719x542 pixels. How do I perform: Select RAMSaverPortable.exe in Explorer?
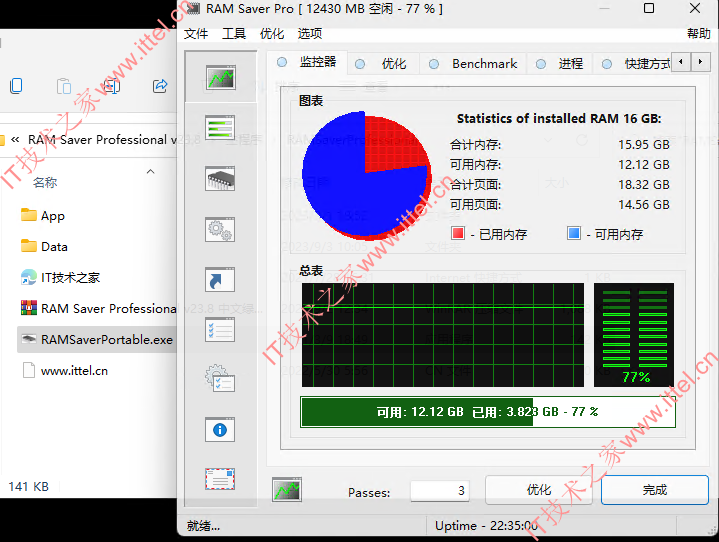tap(97, 340)
